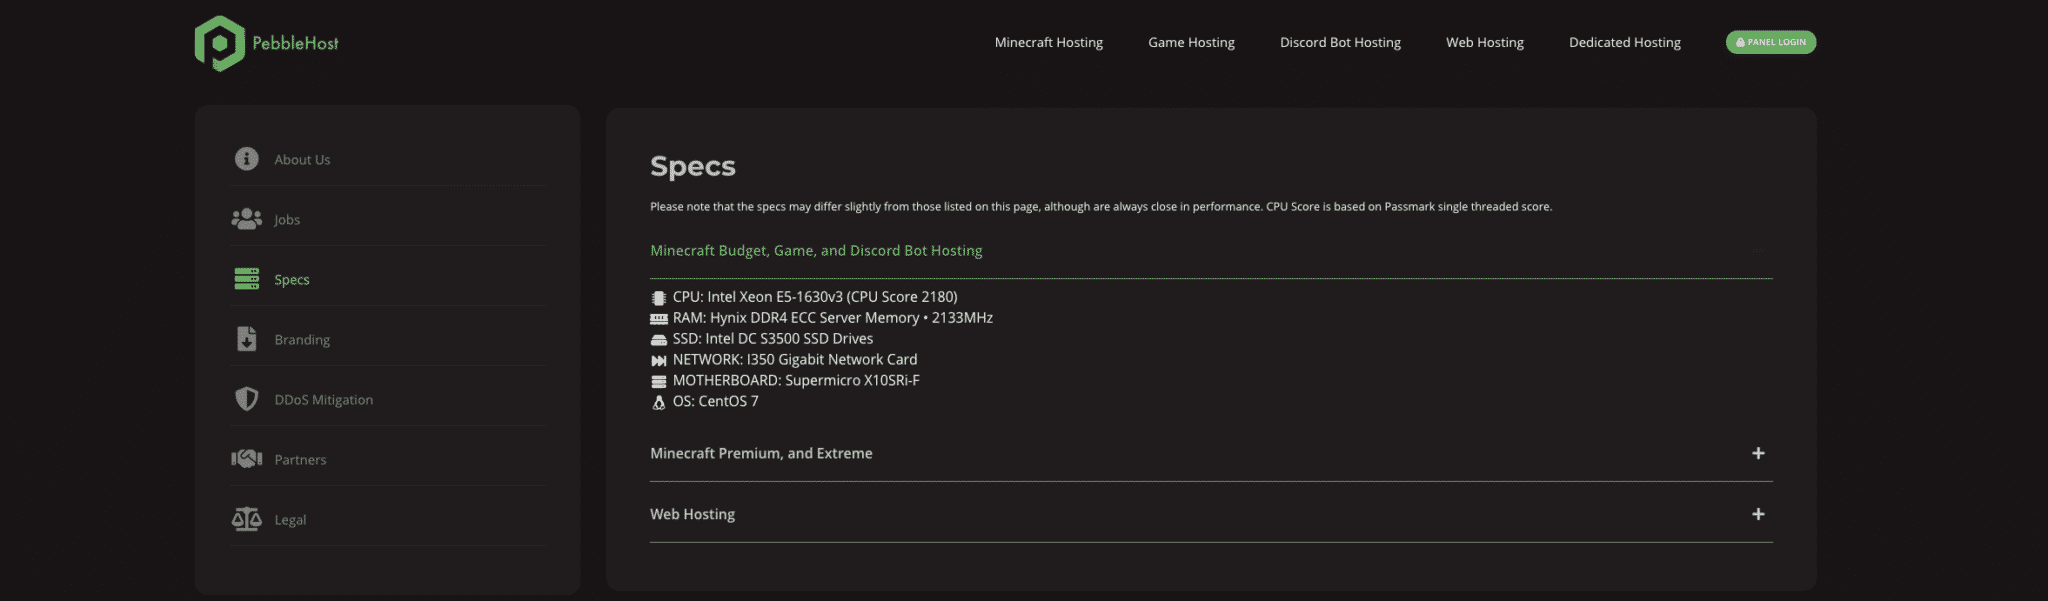Open the Game Hosting menu
The height and width of the screenshot is (601, 2048).
1191,42
